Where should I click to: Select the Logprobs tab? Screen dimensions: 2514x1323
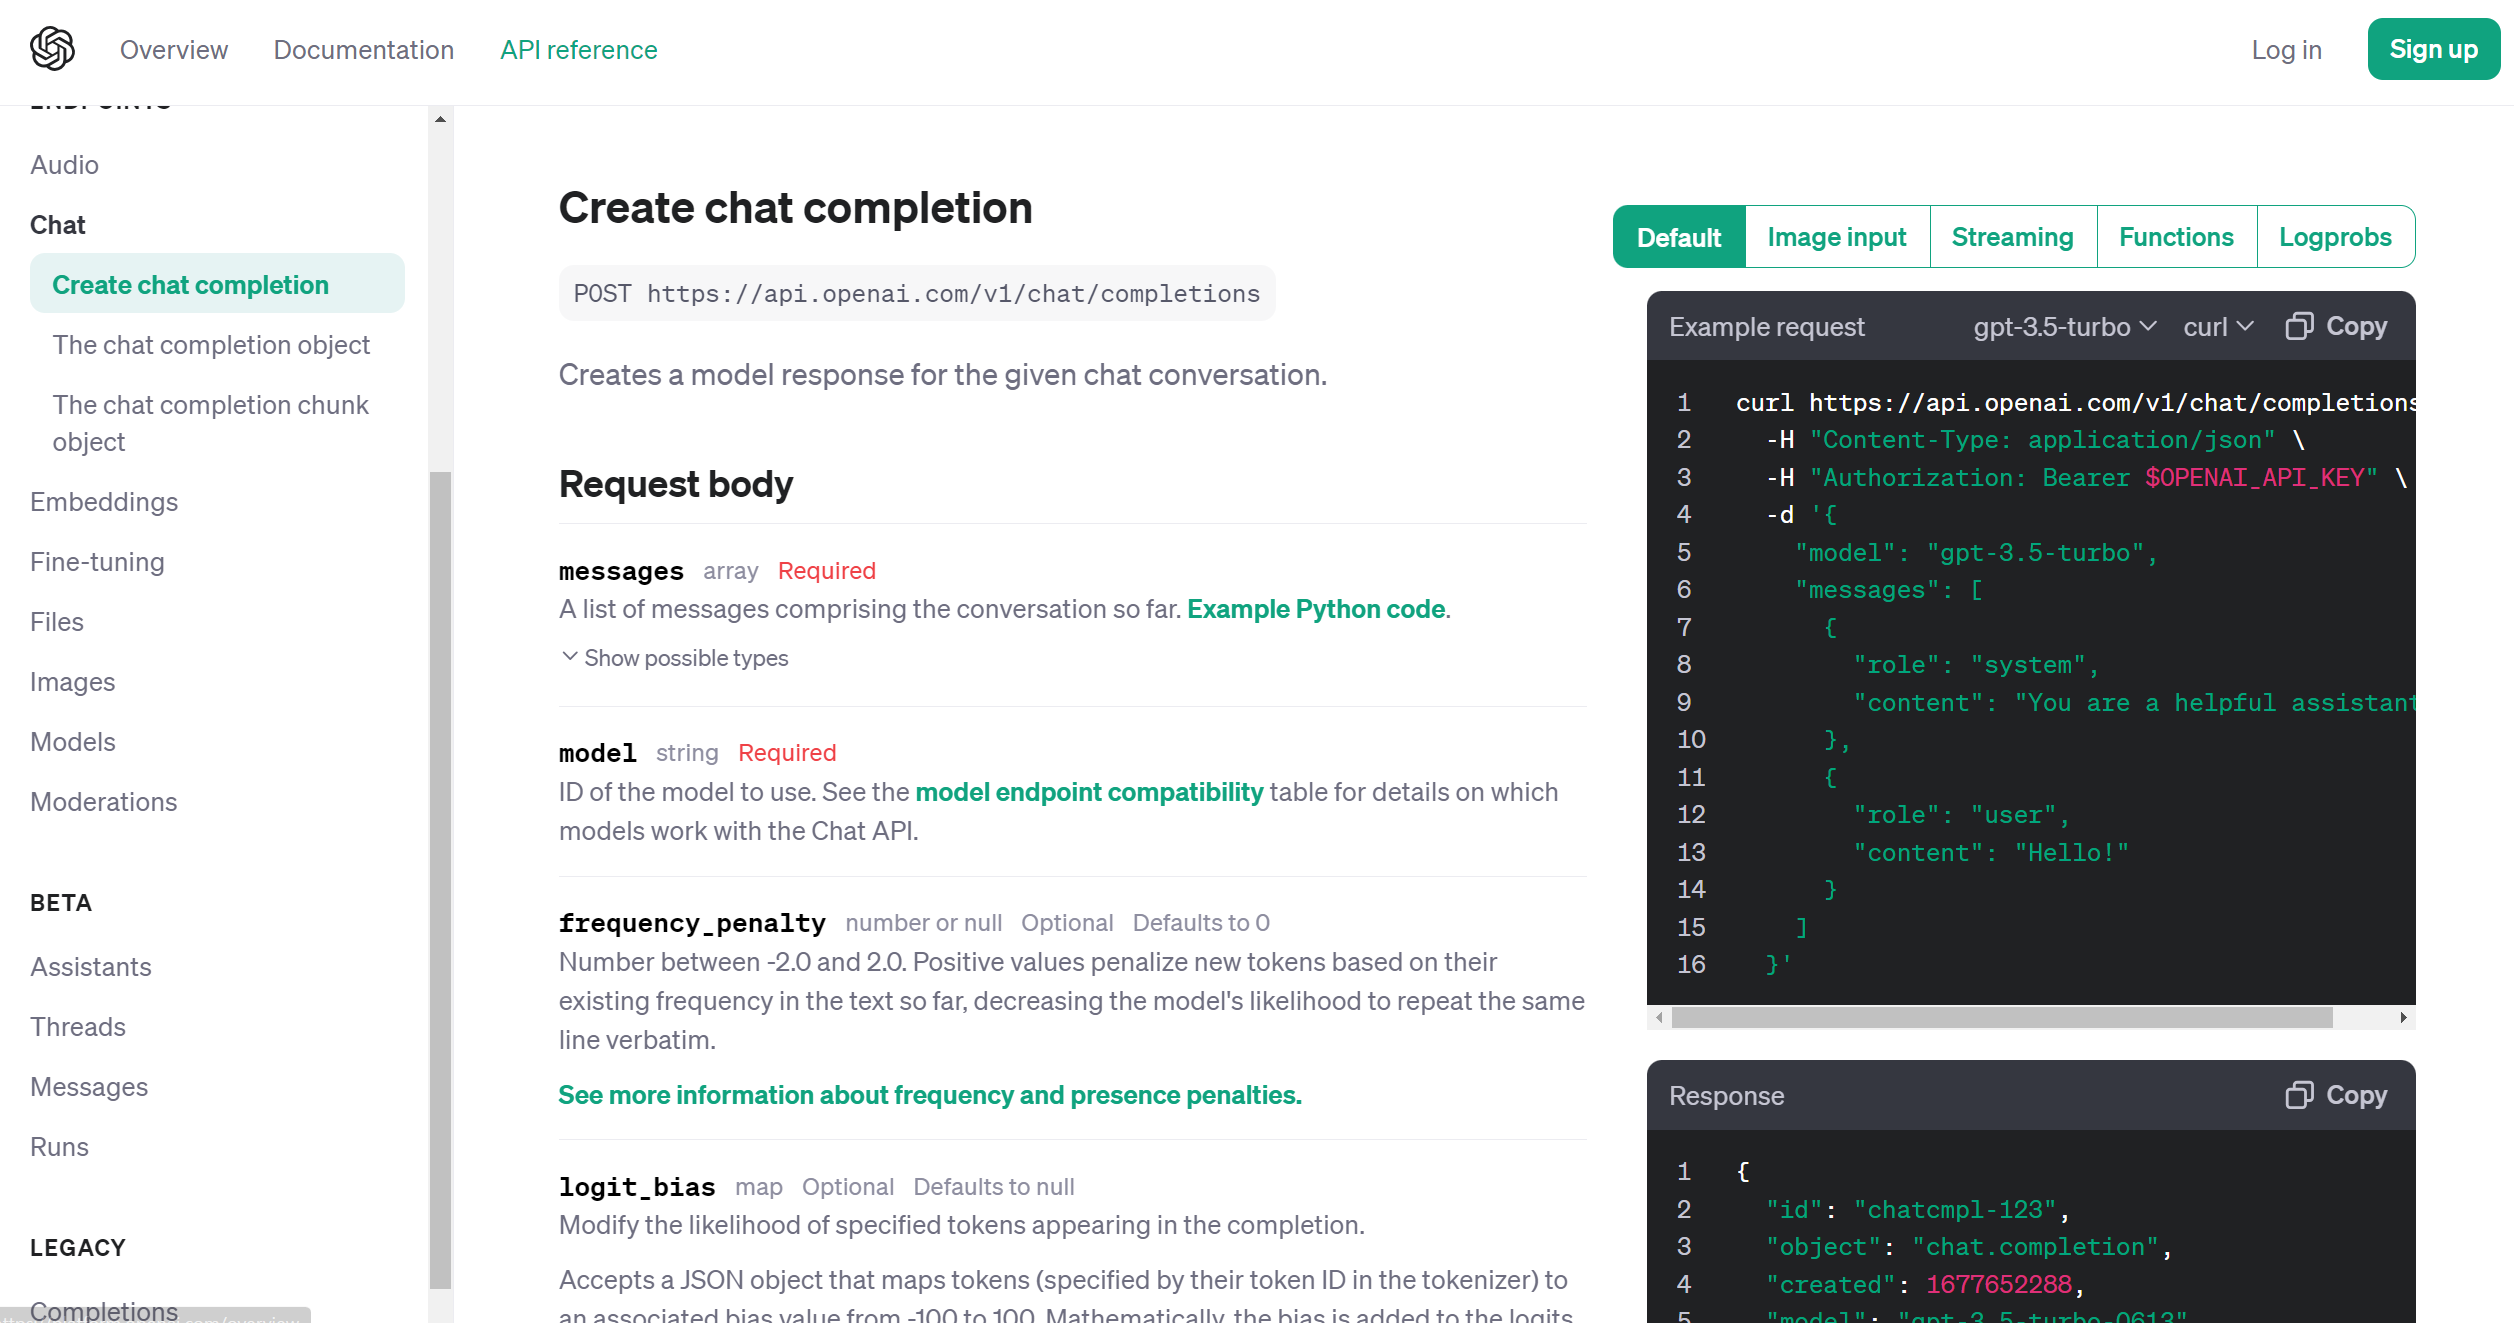pyautogui.click(x=2335, y=237)
